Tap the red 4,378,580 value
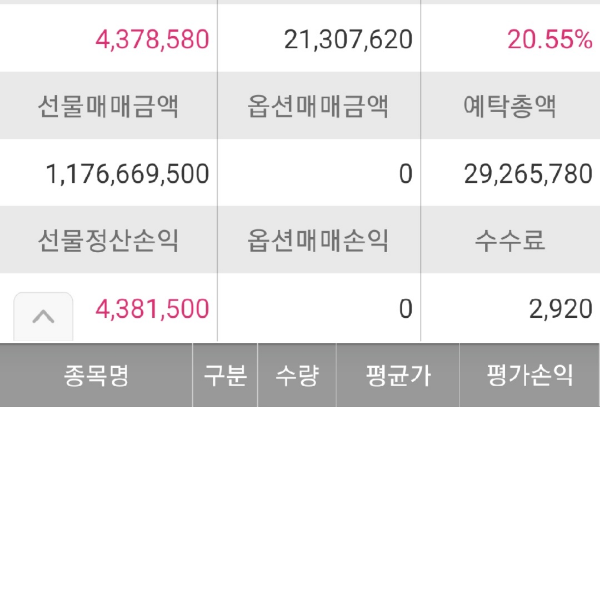Viewport: 600px width, 600px height. (x=152, y=40)
